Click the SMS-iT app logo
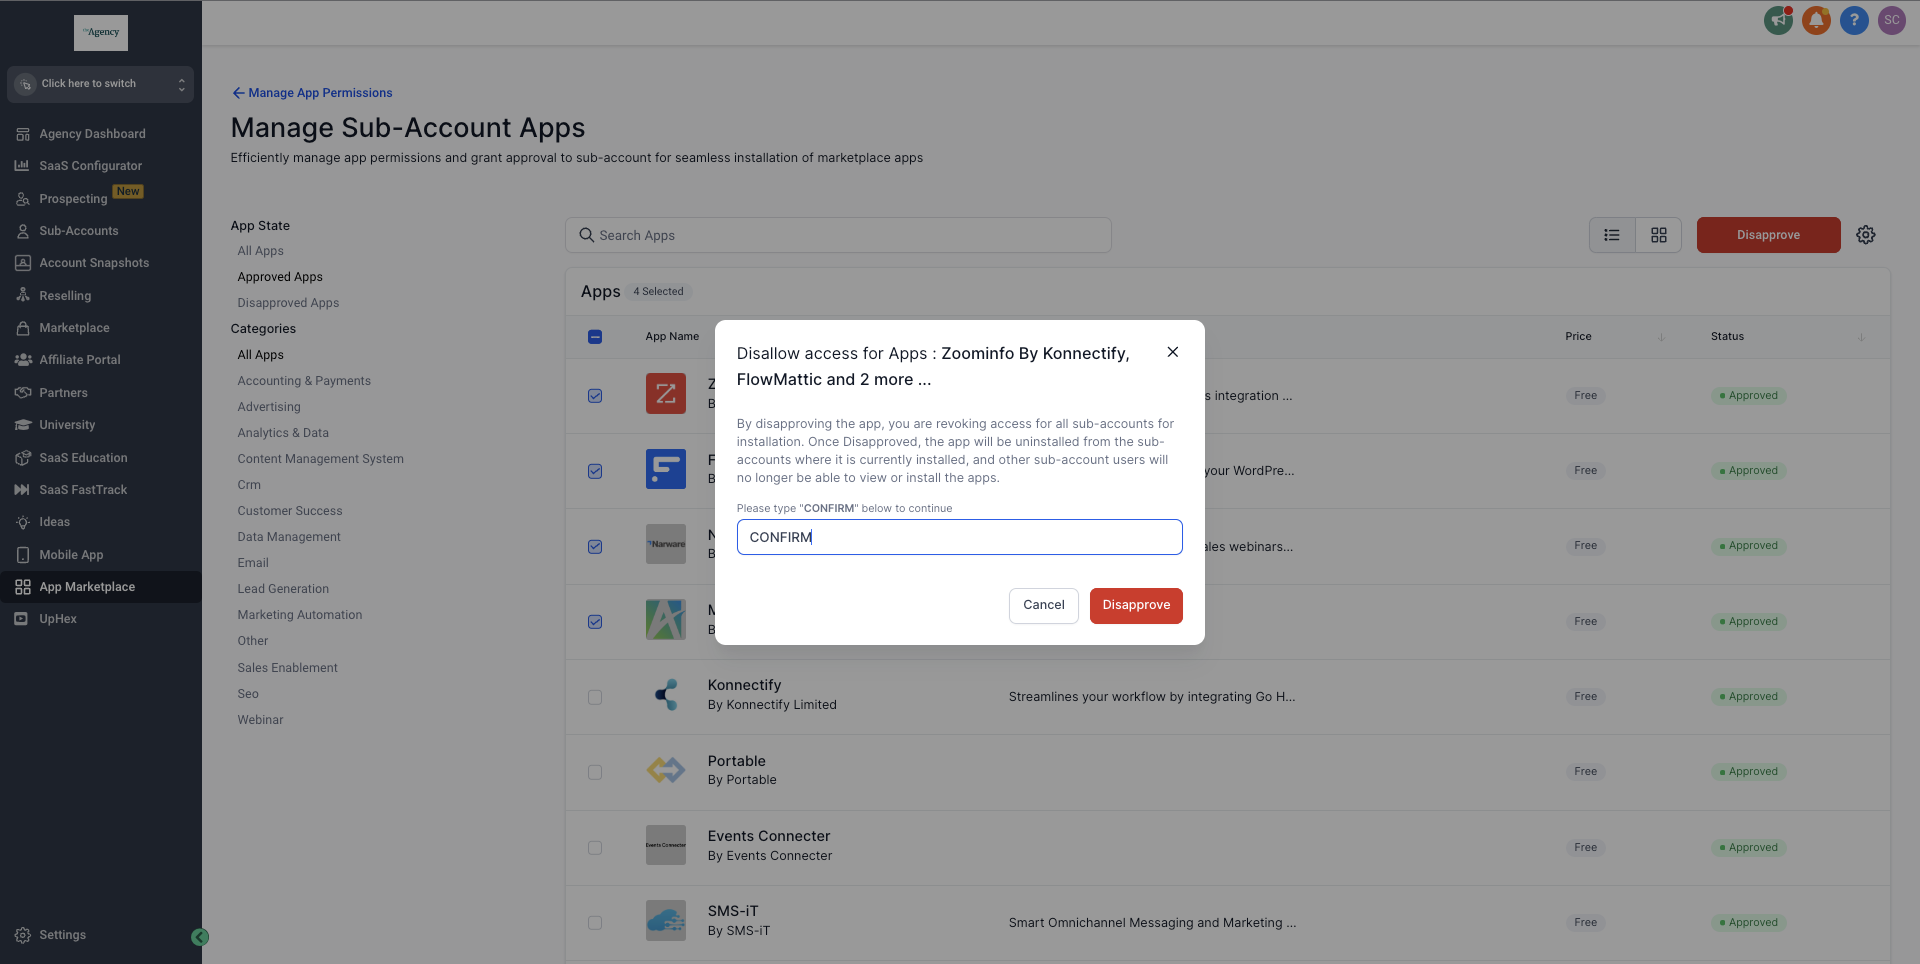This screenshot has height=964, width=1920. pos(666,921)
